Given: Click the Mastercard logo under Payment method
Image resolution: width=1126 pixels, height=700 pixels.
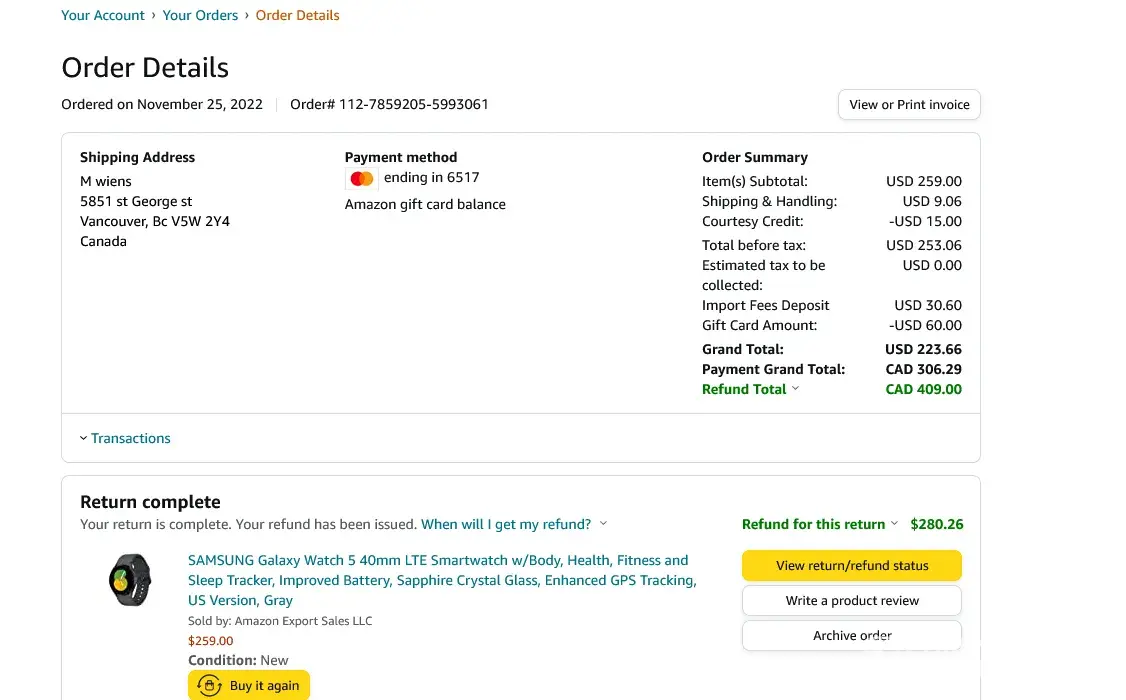Looking at the screenshot, I should (x=362, y=179).
